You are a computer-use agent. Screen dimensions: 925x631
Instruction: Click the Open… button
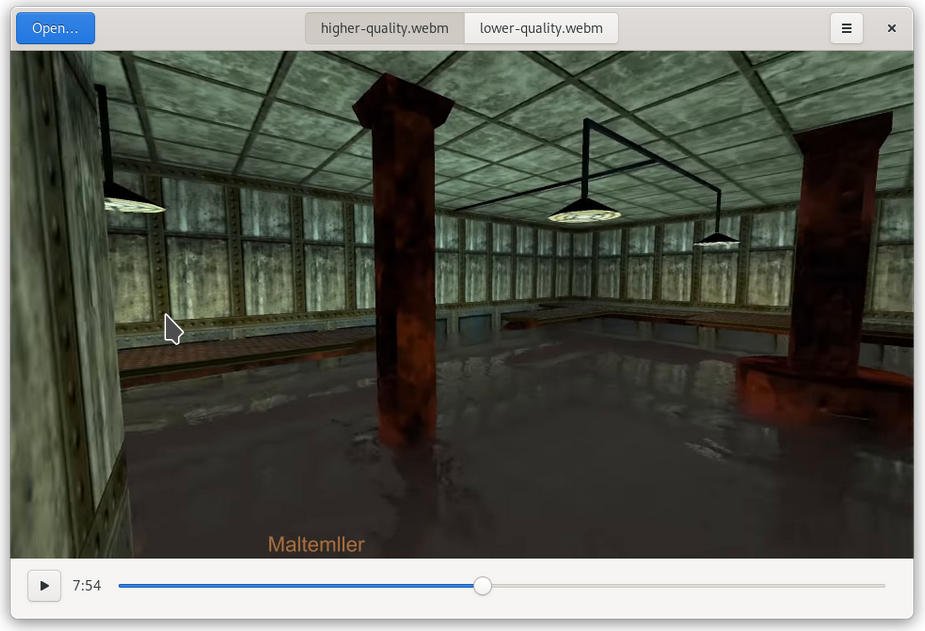(x=55, y=28)
